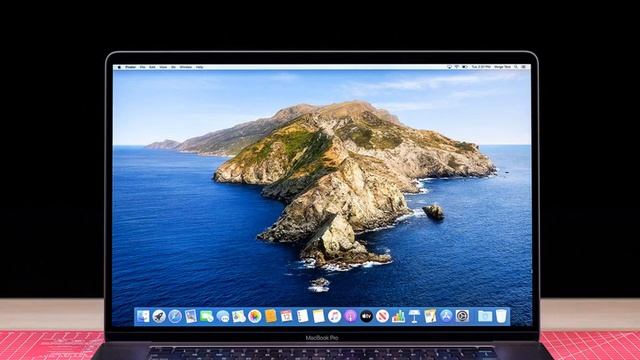Open the Go menu
640x360 pixels.
click(x=173, y=67)
